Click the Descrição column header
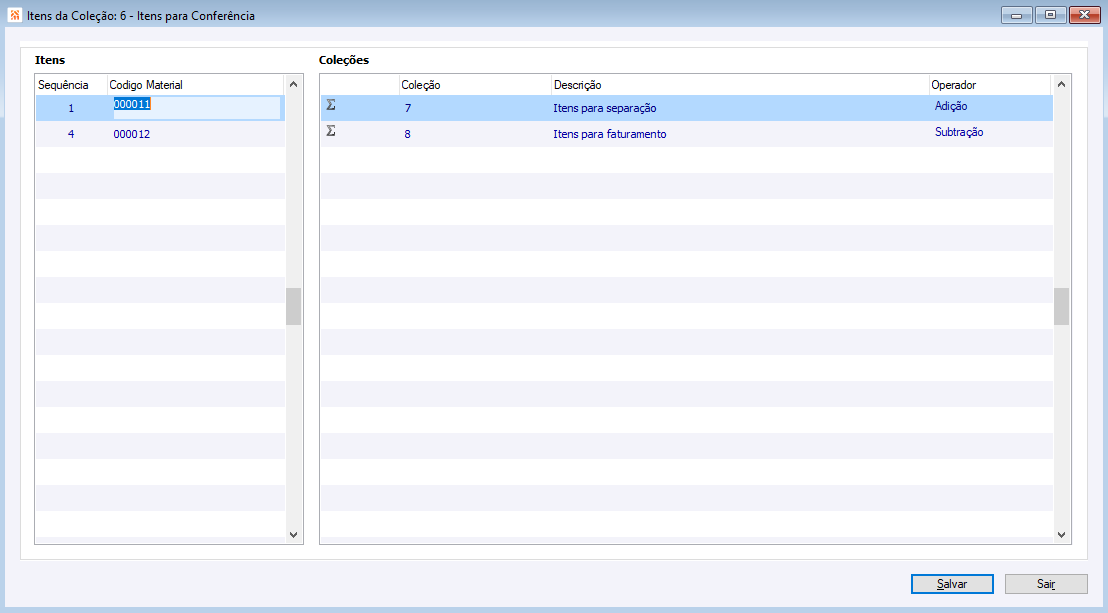This screenshot has width=1108, height=613. point(740,85)
